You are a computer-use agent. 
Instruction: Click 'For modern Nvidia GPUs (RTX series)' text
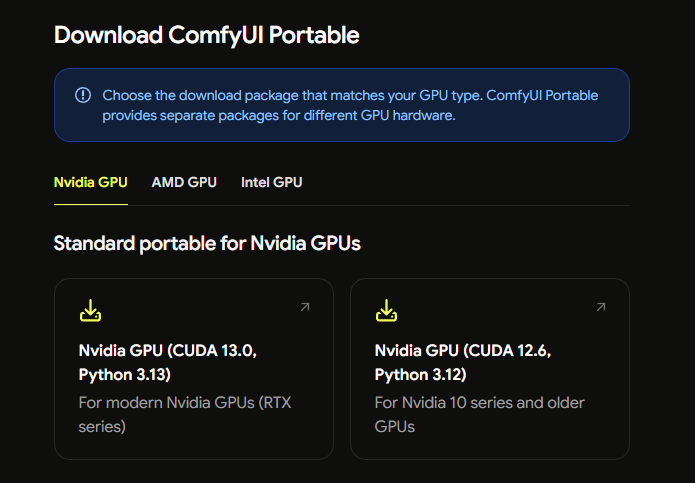(185, 414)
